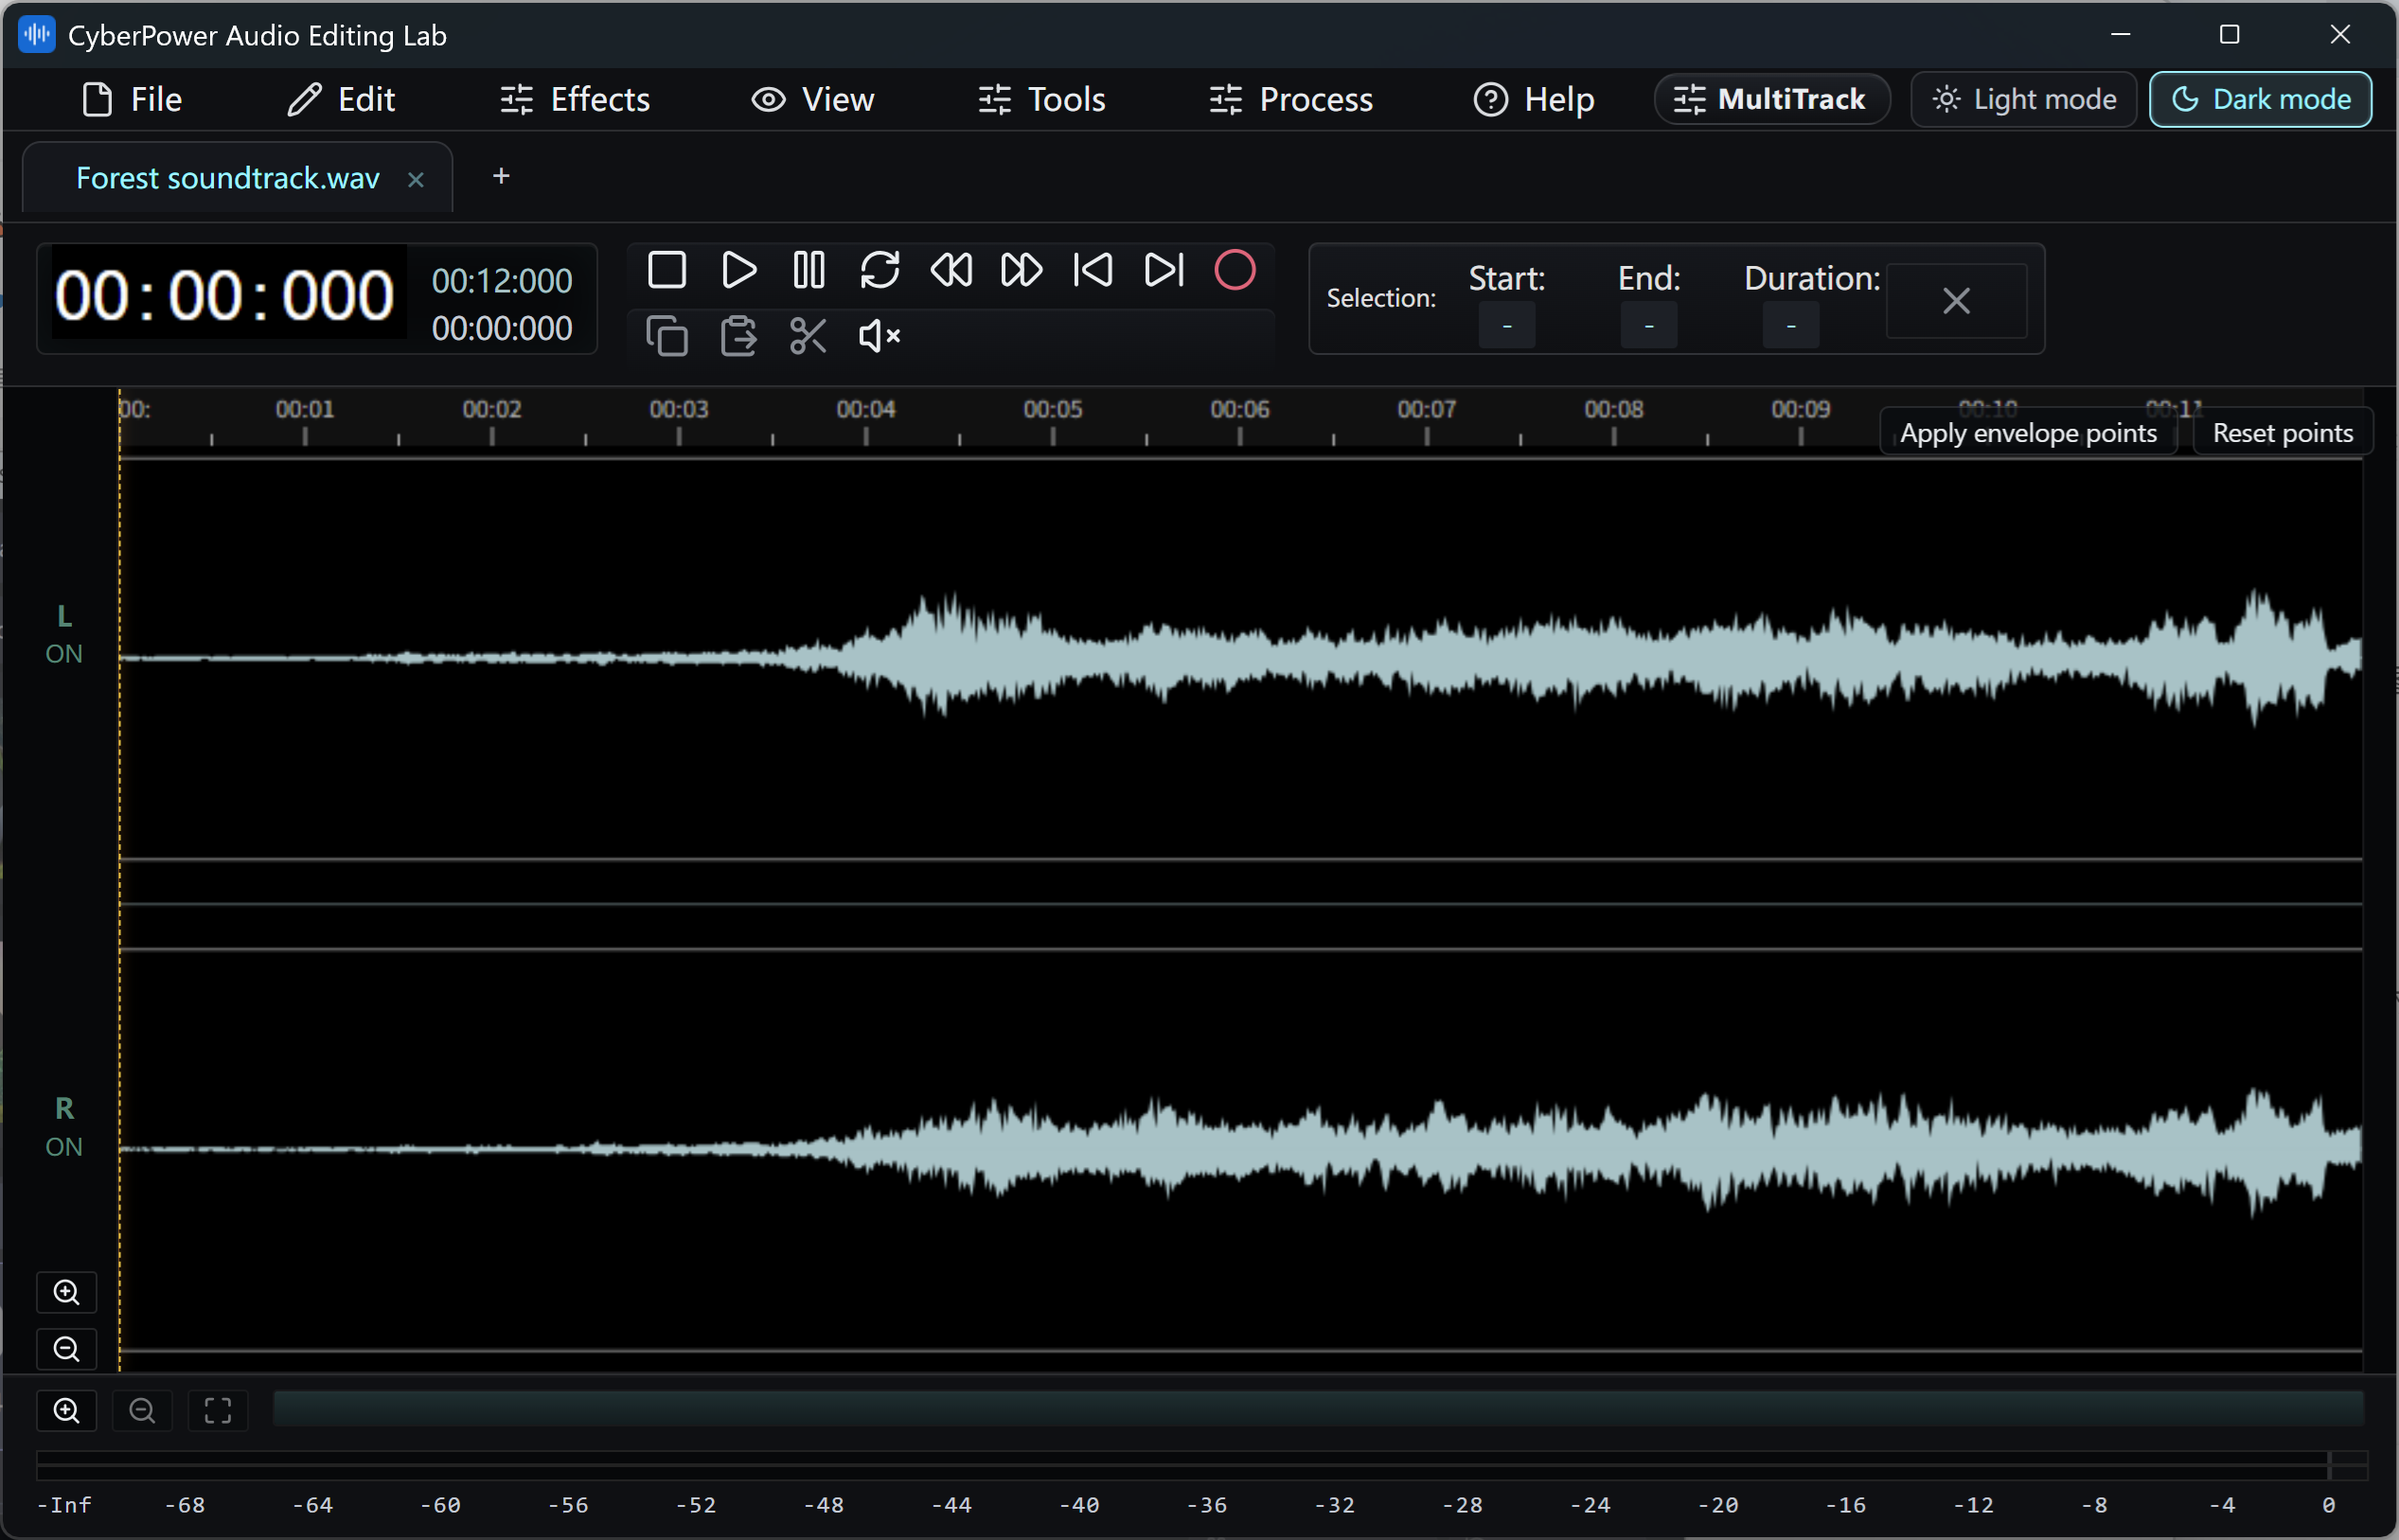The image size is (2399, 1540).
Task: Open the View menu
Action: pos(813,99)
